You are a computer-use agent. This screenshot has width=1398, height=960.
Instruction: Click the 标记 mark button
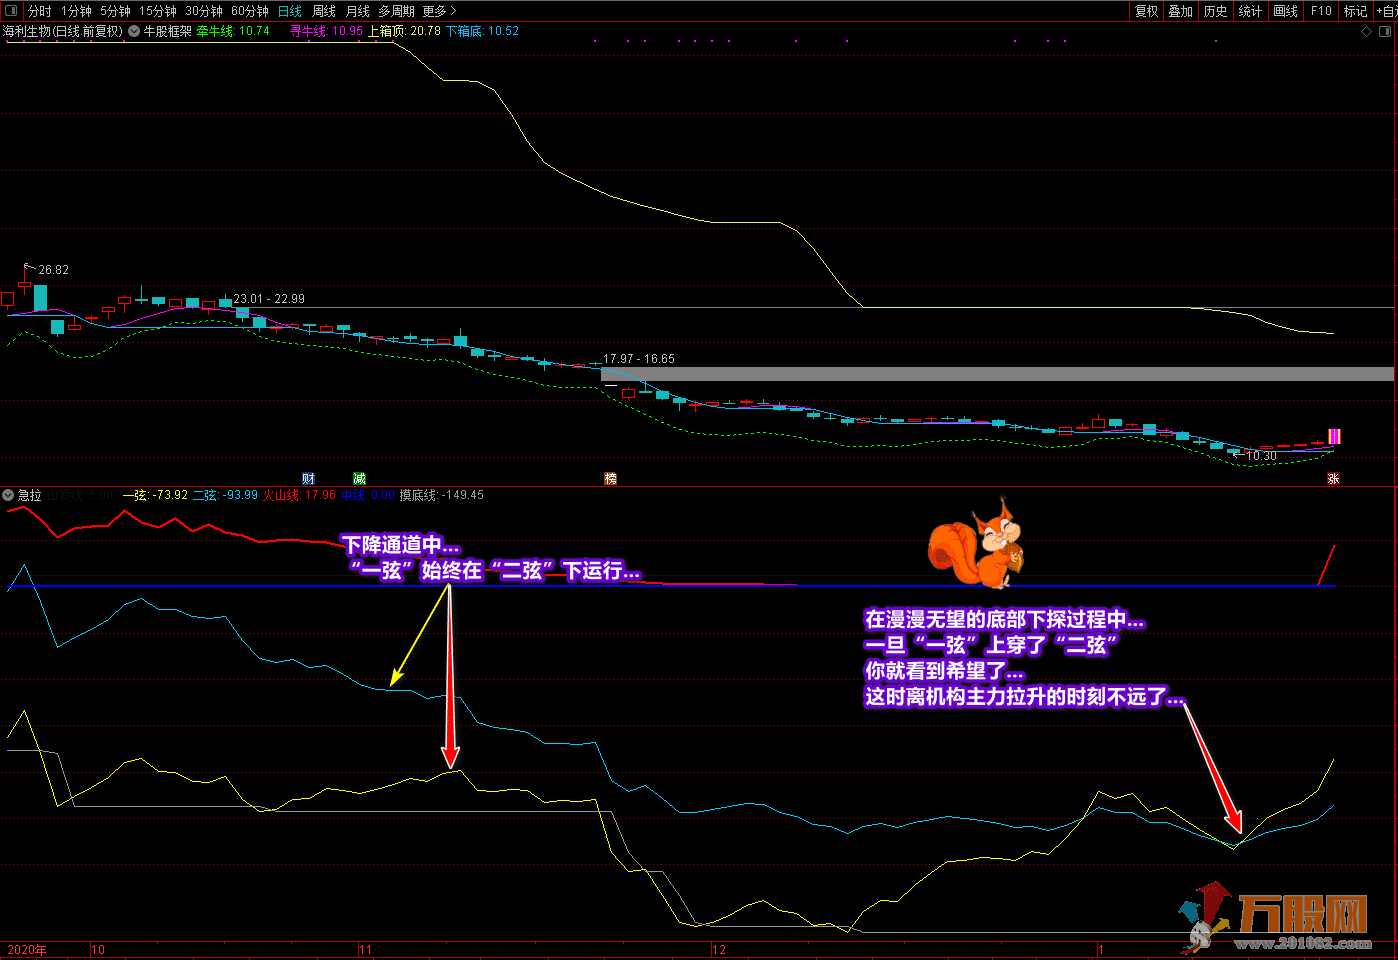[x=1356, y=11]
